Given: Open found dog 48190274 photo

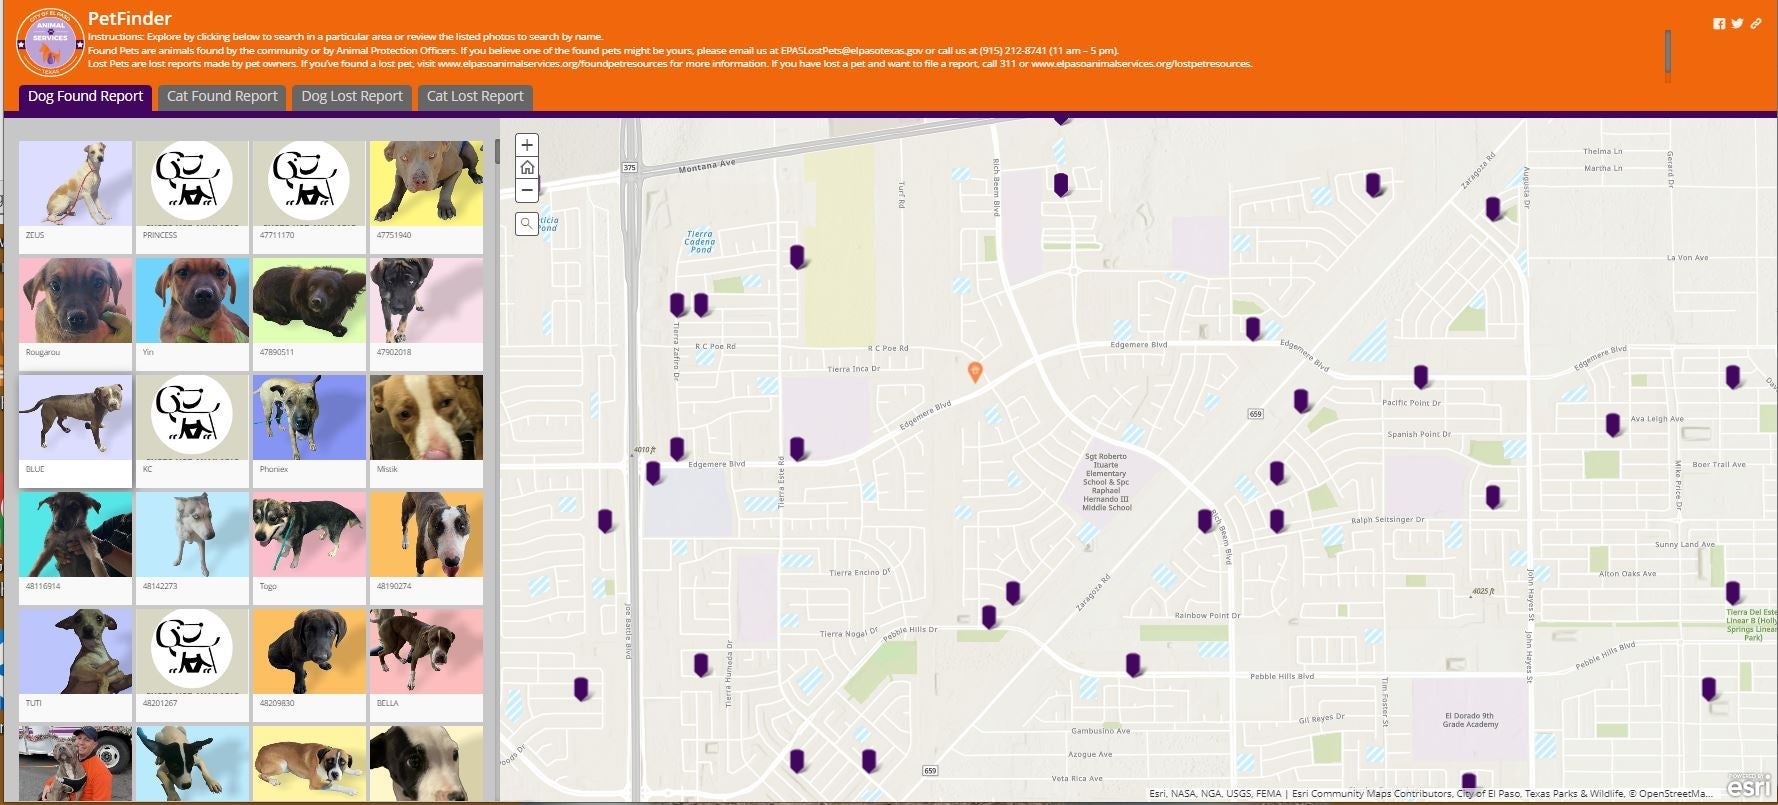Looking at the screenshot, I should tap(426, 534).
